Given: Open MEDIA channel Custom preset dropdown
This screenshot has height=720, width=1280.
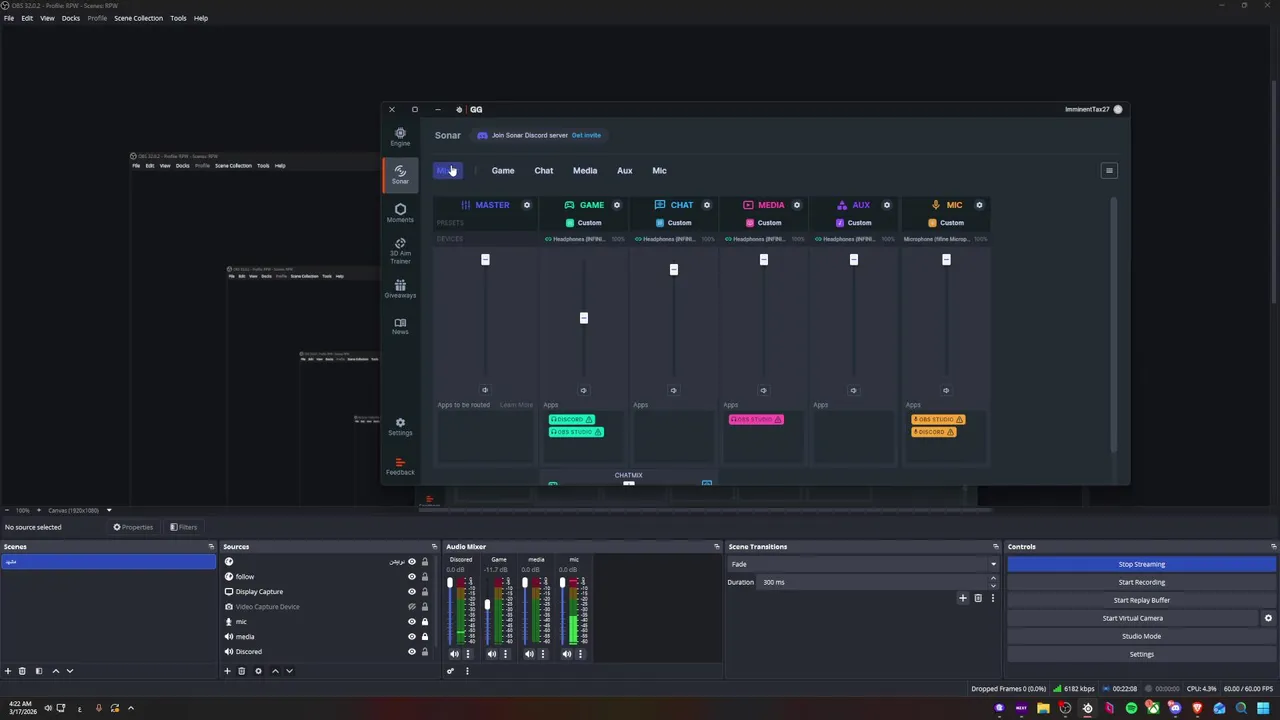Looking at the screenshot, I should (x=764, y=223).
